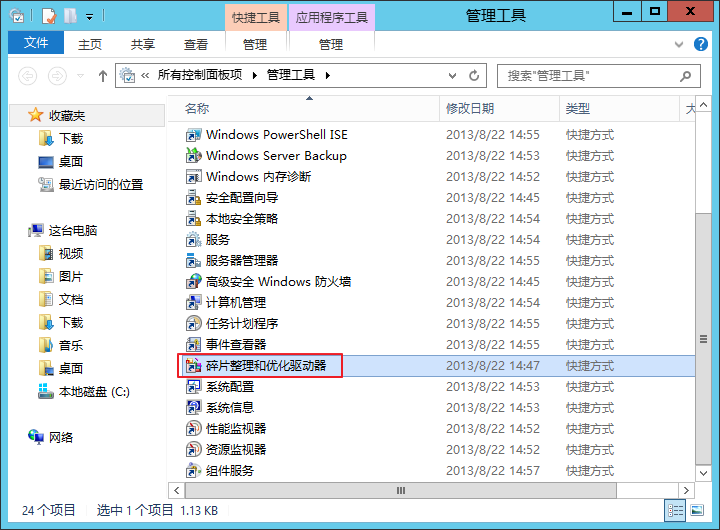This screenshot has width=720, height=530.
Task: Open the address bar history dropdown
Action: (452, 76)
